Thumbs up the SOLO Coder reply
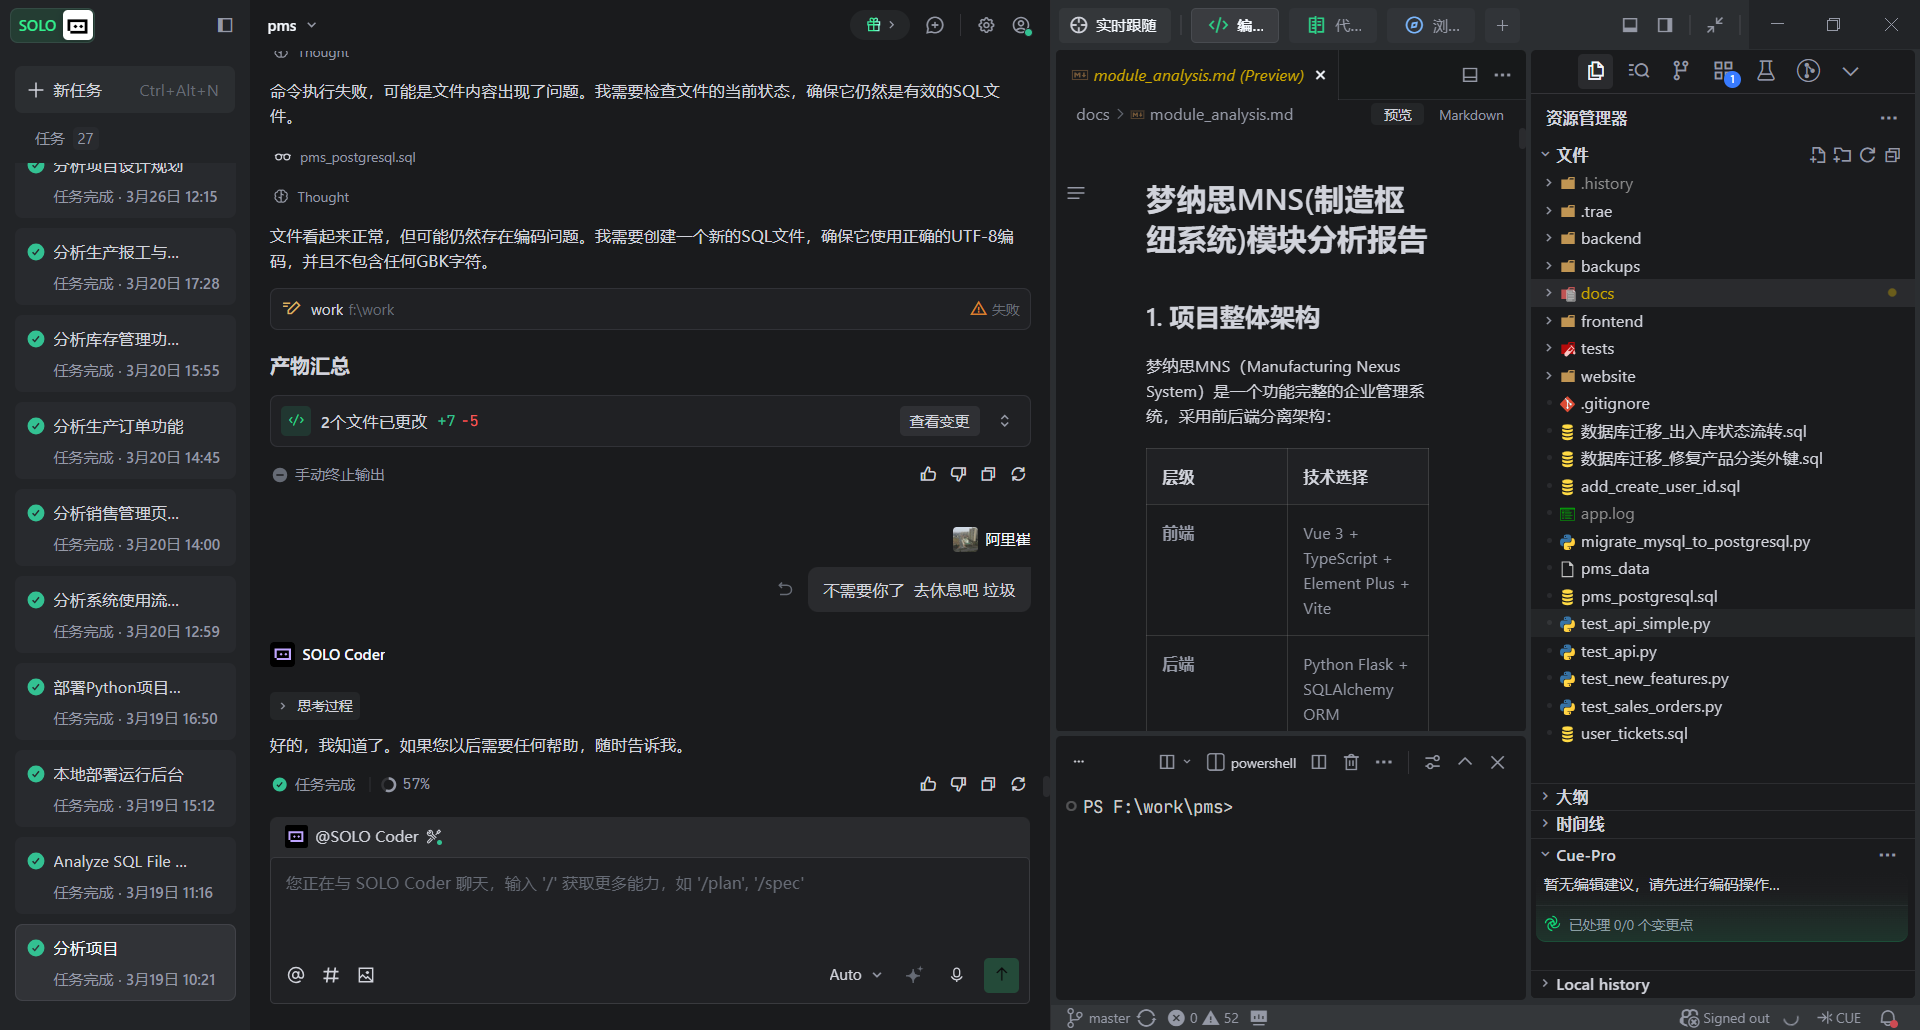The width and height of the screenshot is (1920, 1030). click(x=928, y=784)
